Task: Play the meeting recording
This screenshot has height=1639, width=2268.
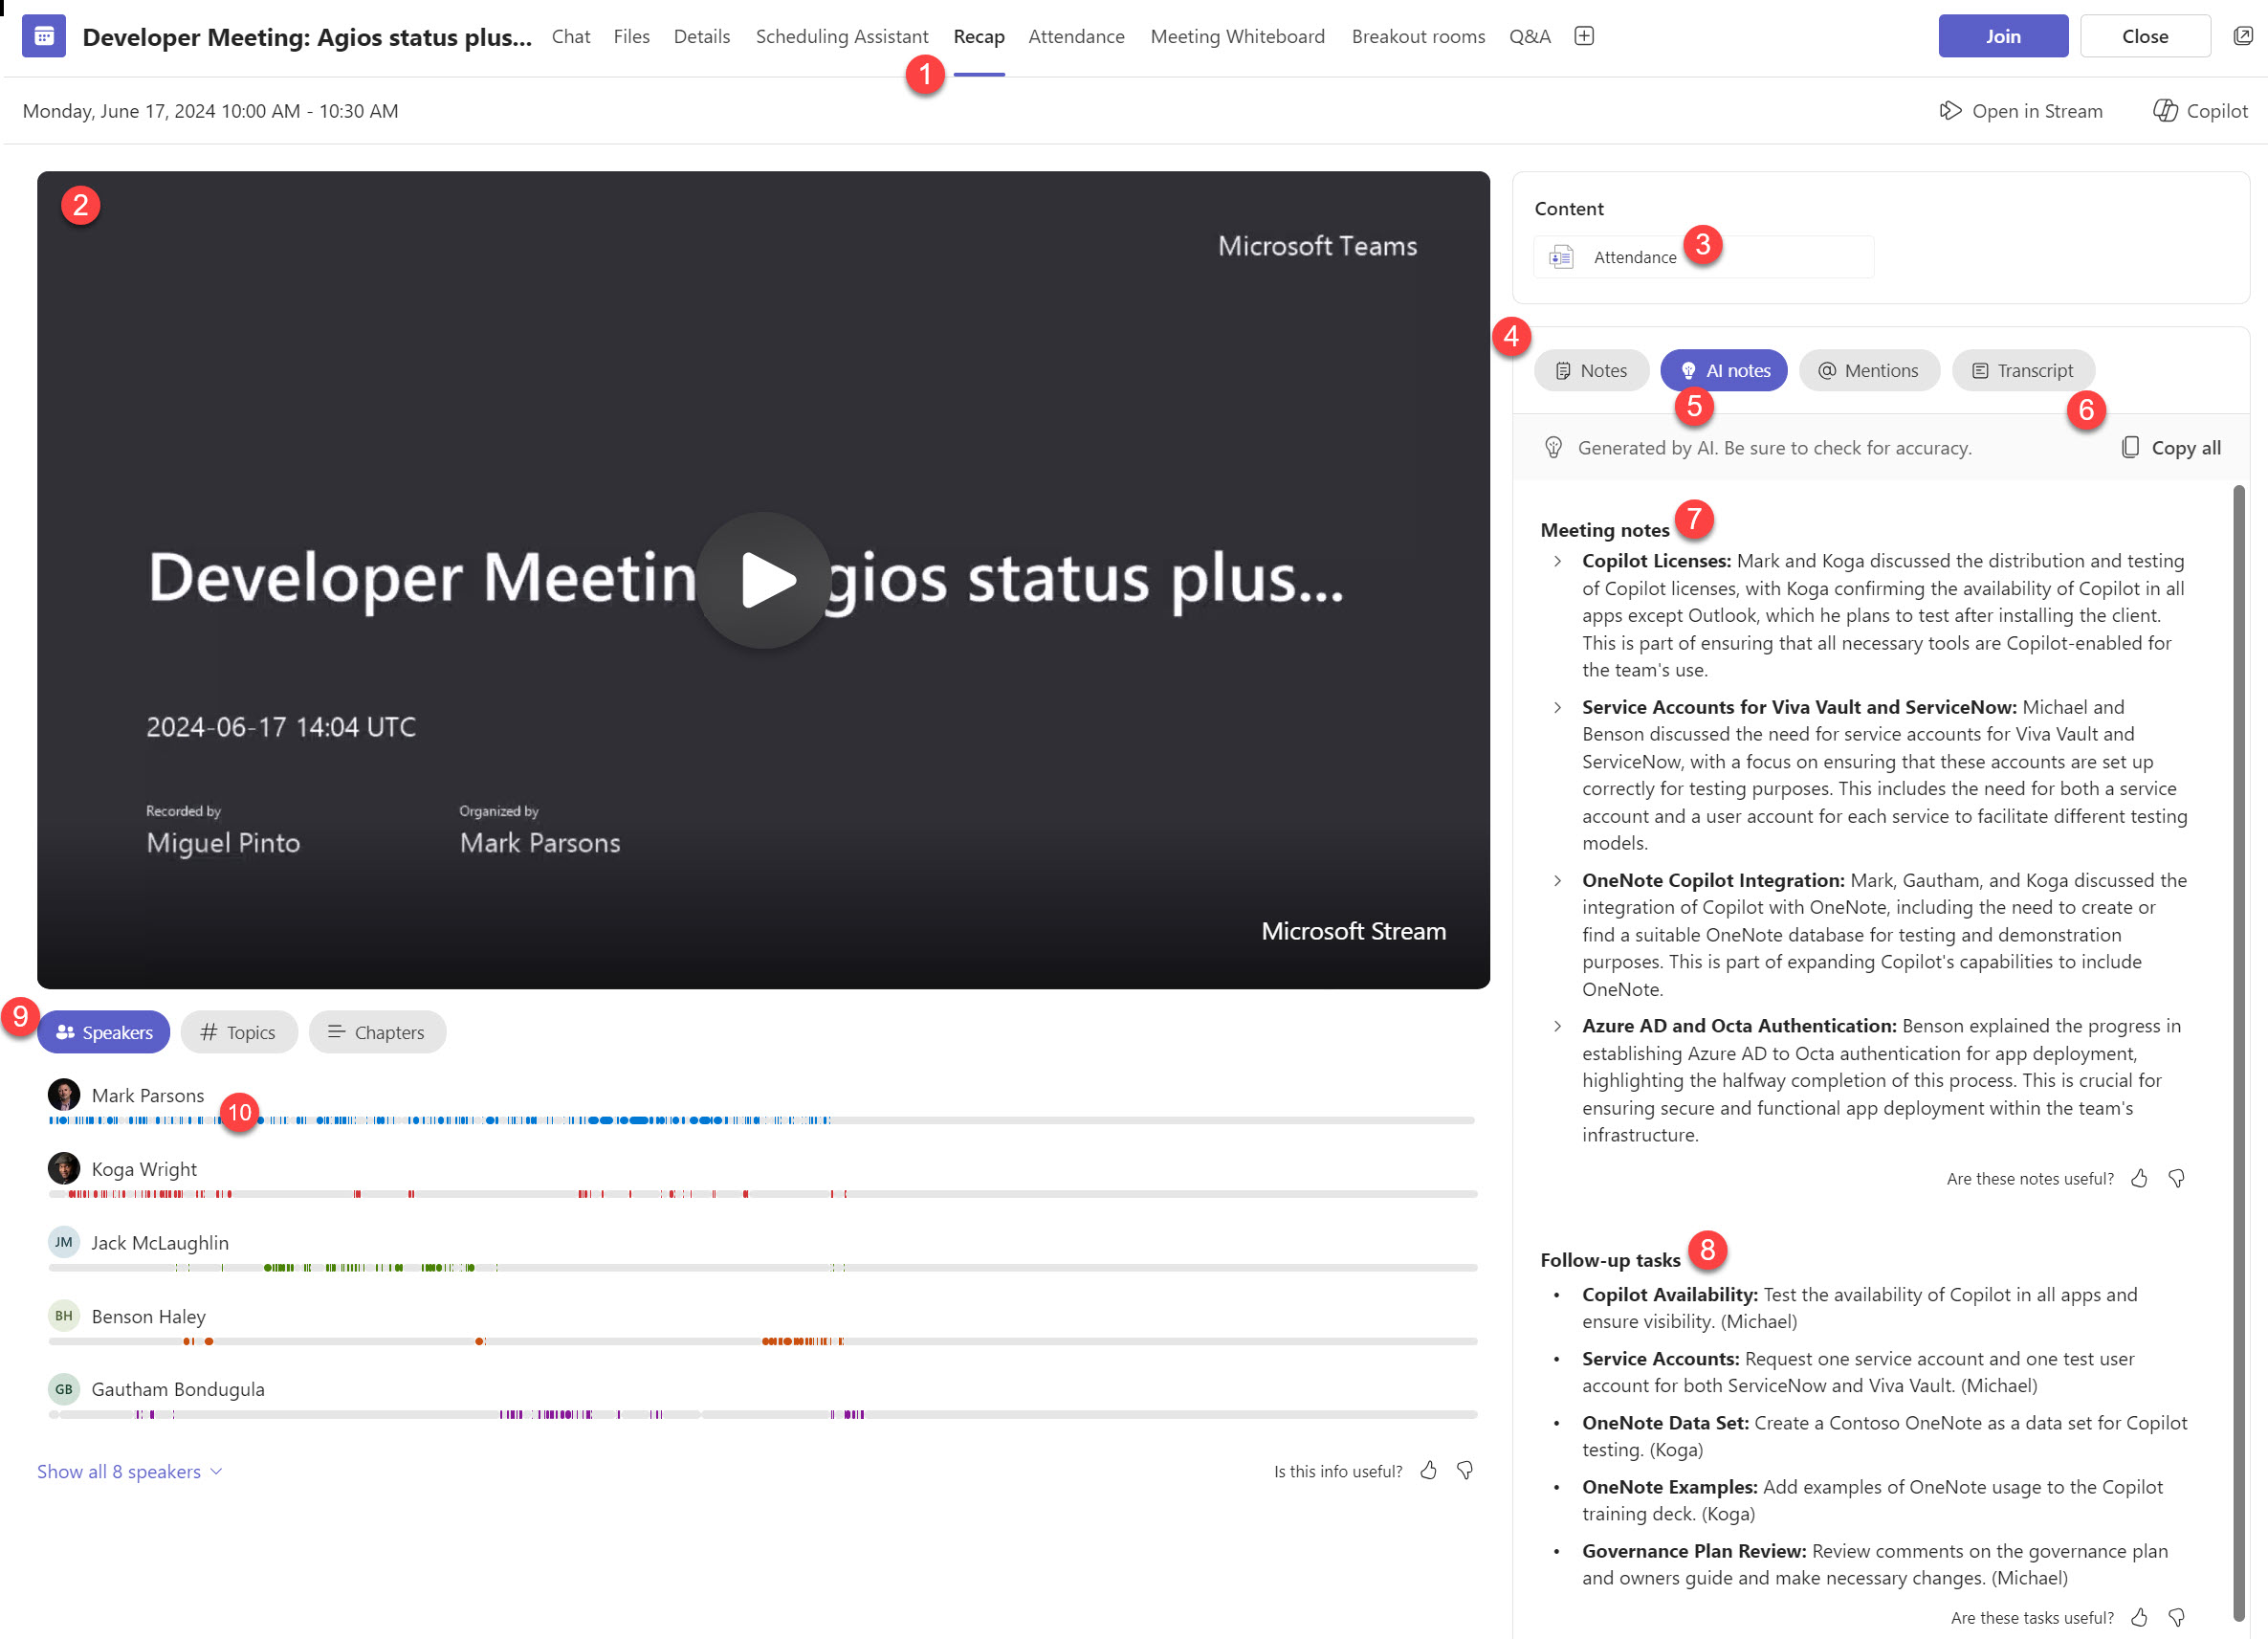Action: pyautogui.click(x=763, y=580)
